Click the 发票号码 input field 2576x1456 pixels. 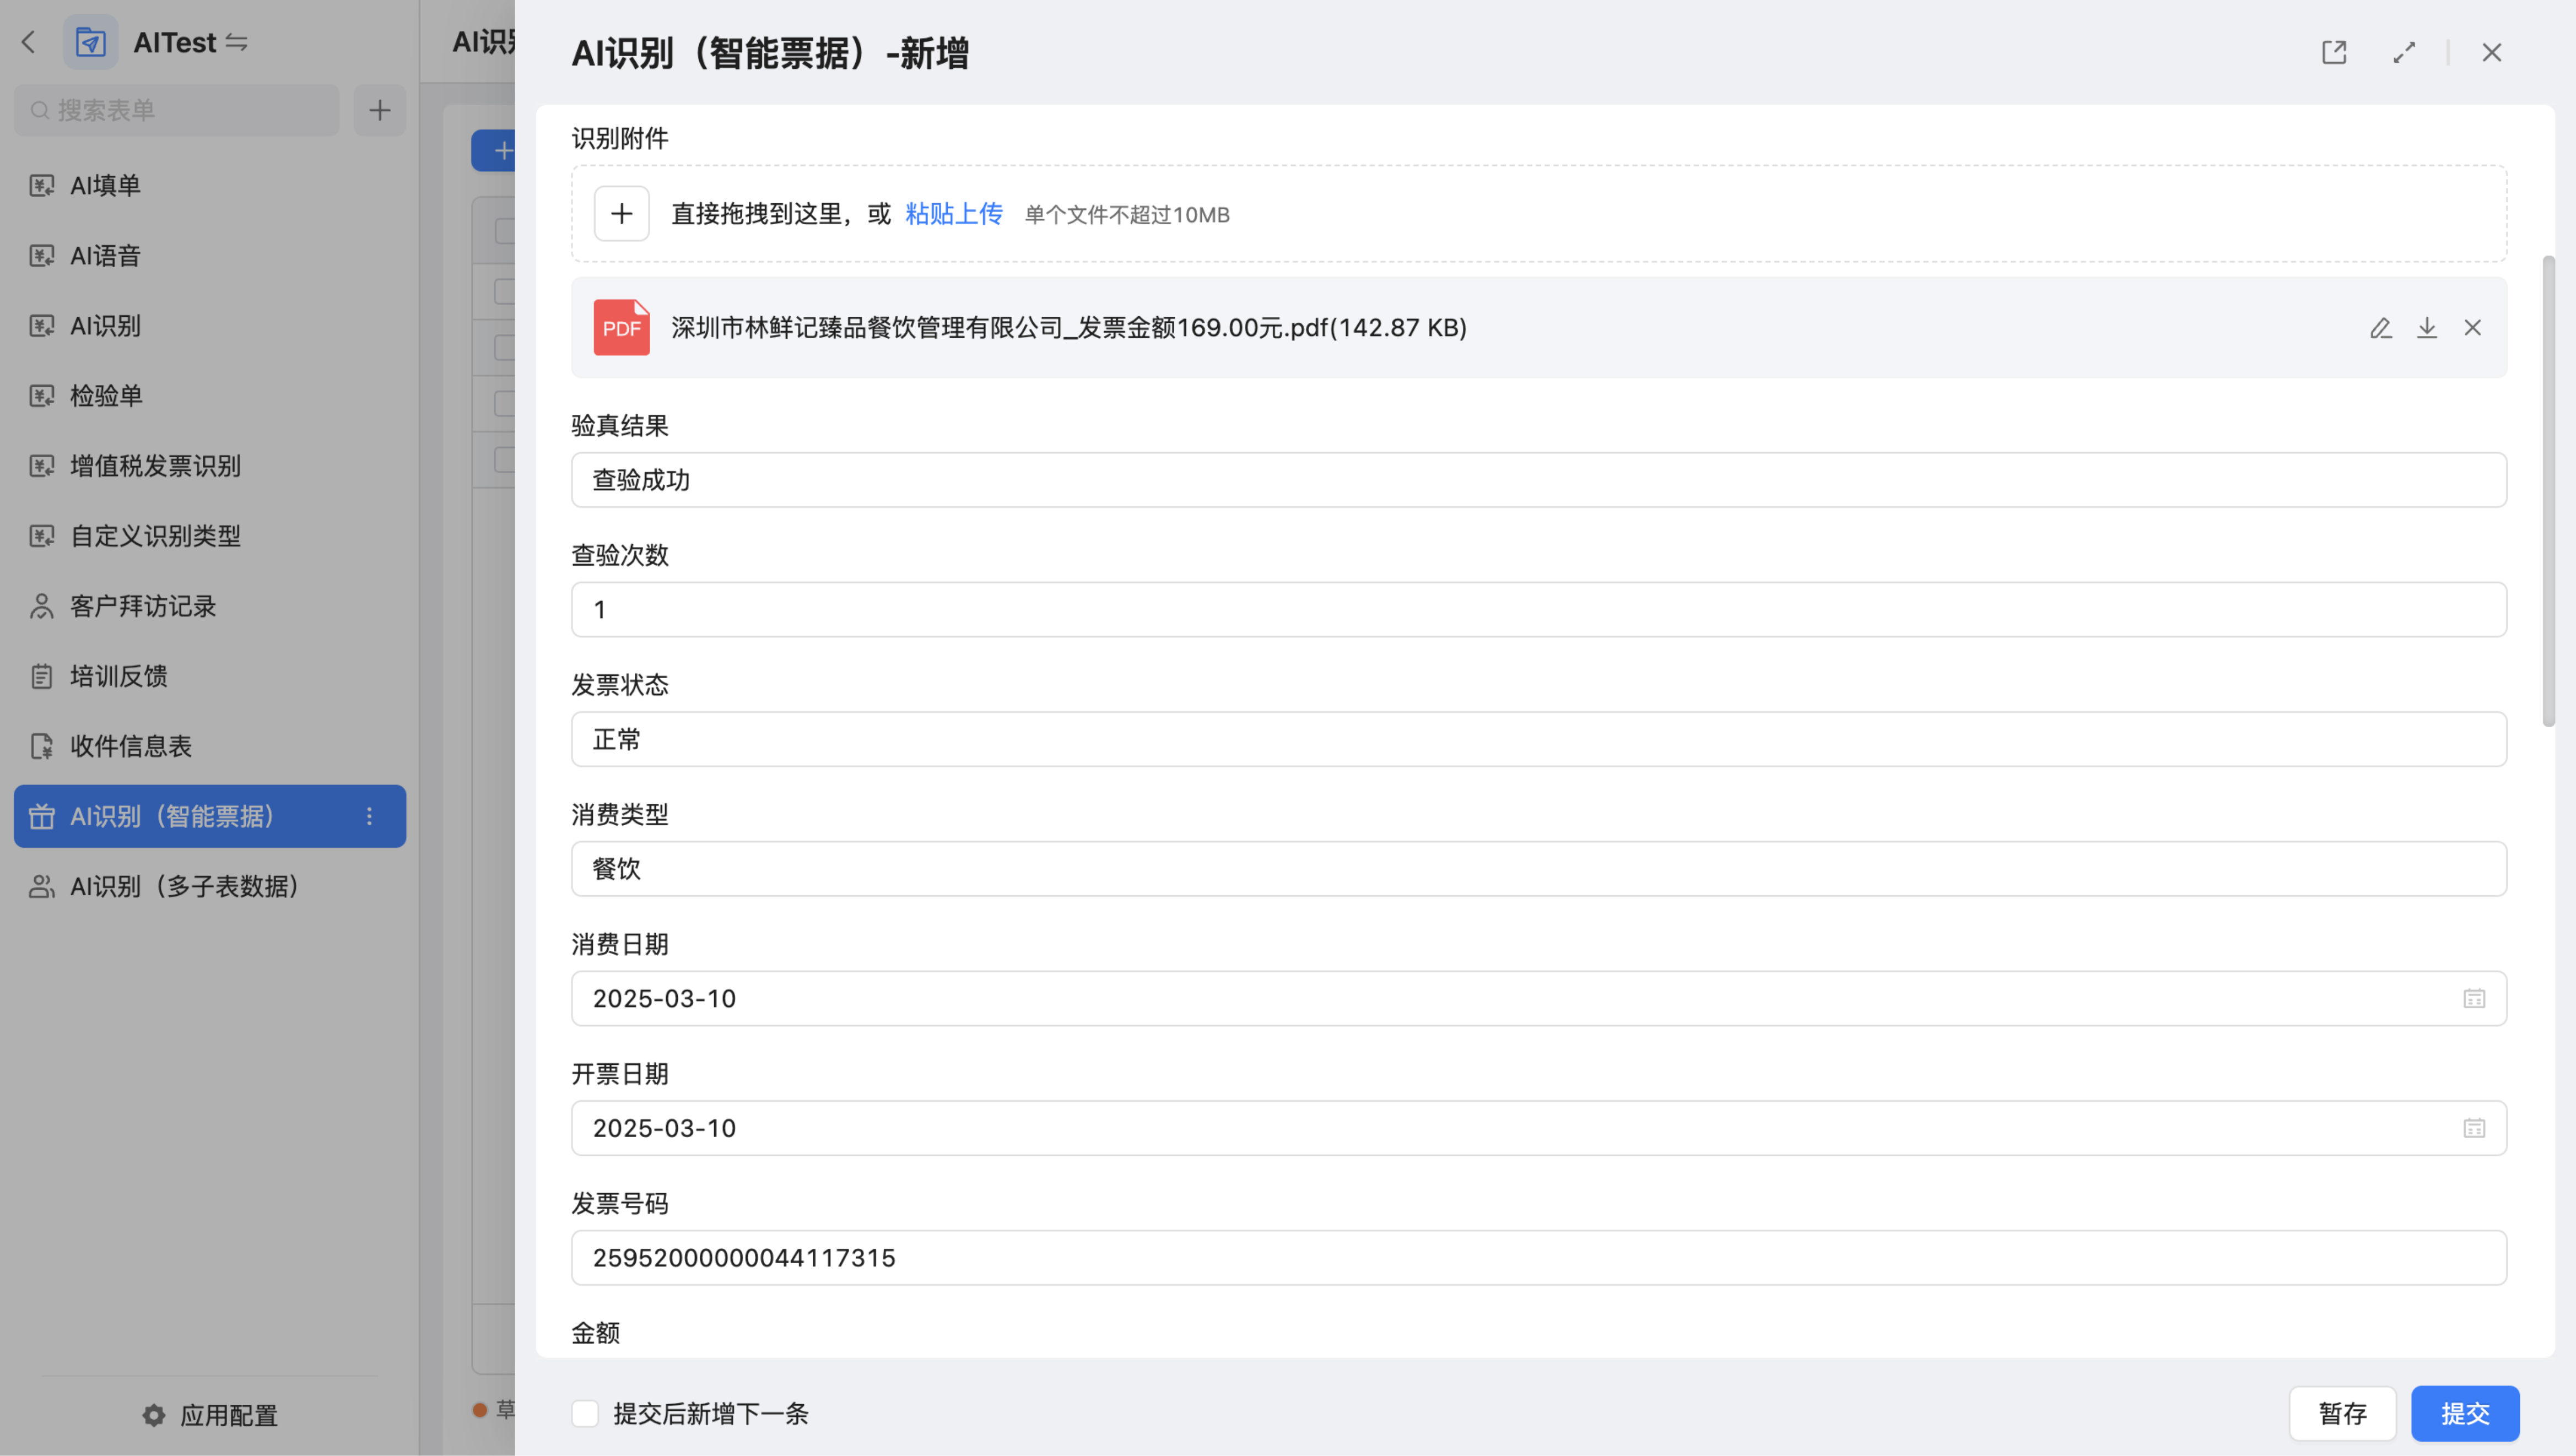pyautogui.click(x=1538, y=1258)
